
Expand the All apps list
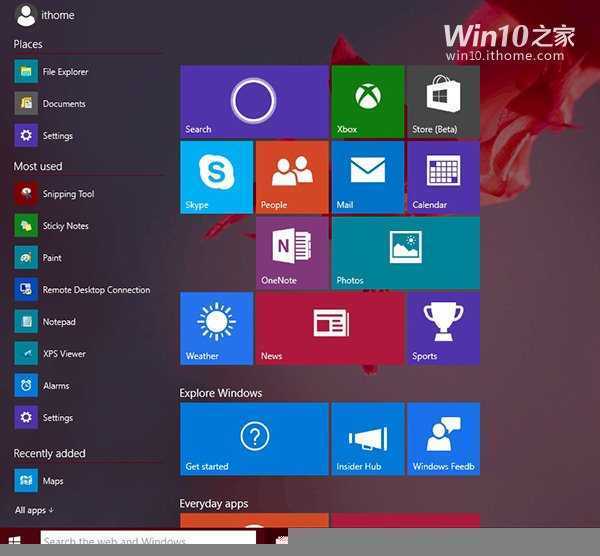(34, 510)
